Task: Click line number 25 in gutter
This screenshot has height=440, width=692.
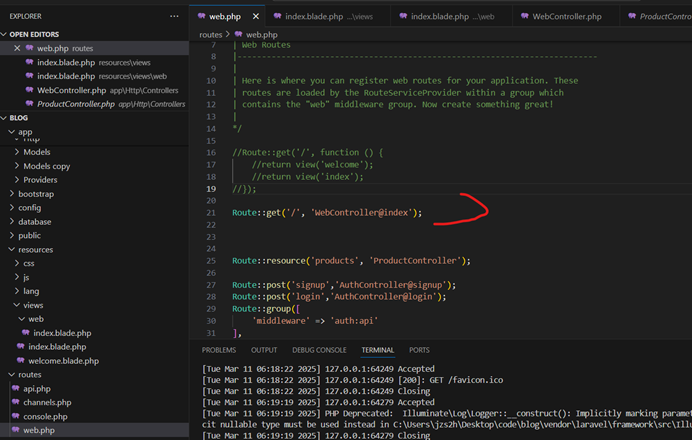Action: [x=211, y=261]
